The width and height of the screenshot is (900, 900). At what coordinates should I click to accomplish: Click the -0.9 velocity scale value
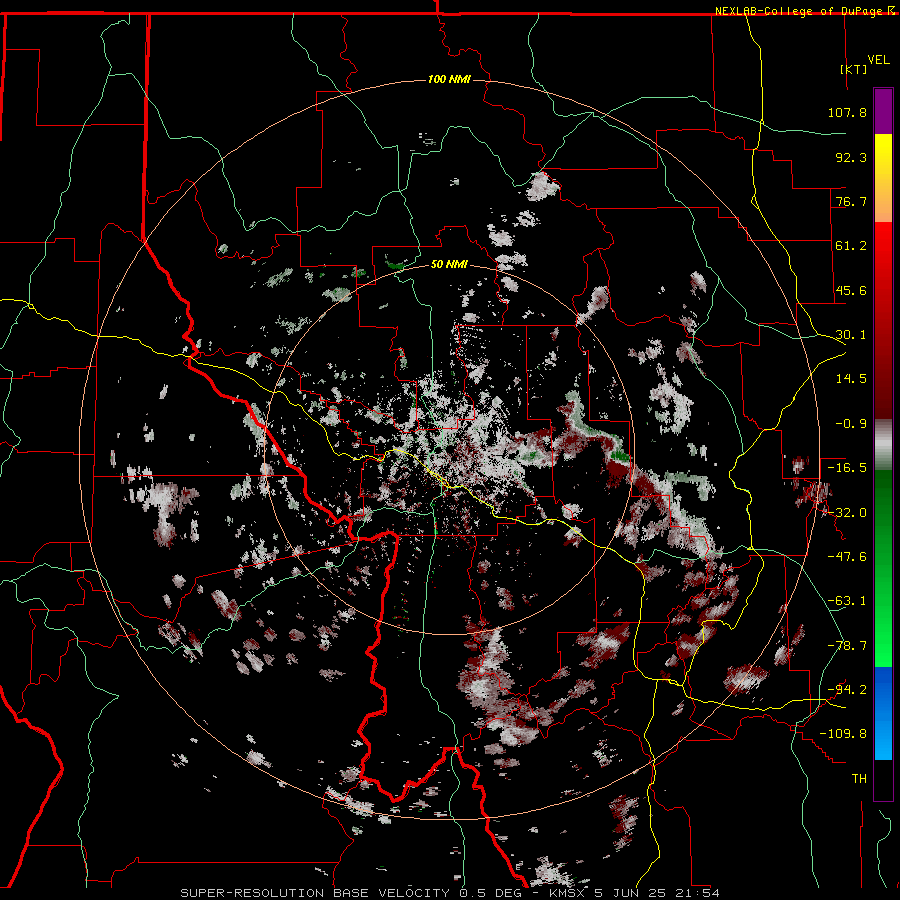click(851, 424)
